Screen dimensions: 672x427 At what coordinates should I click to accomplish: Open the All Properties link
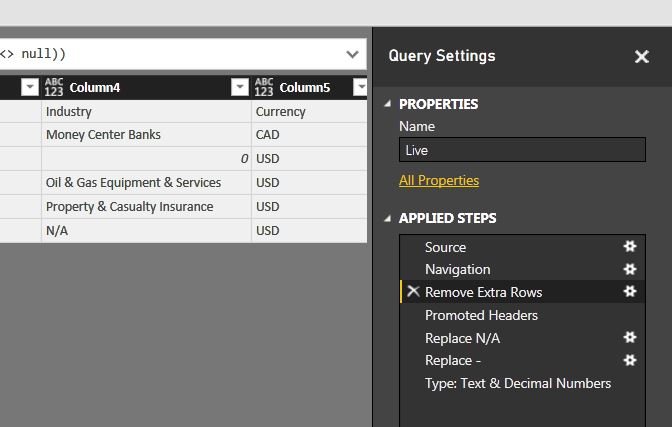tap(438, 181)
